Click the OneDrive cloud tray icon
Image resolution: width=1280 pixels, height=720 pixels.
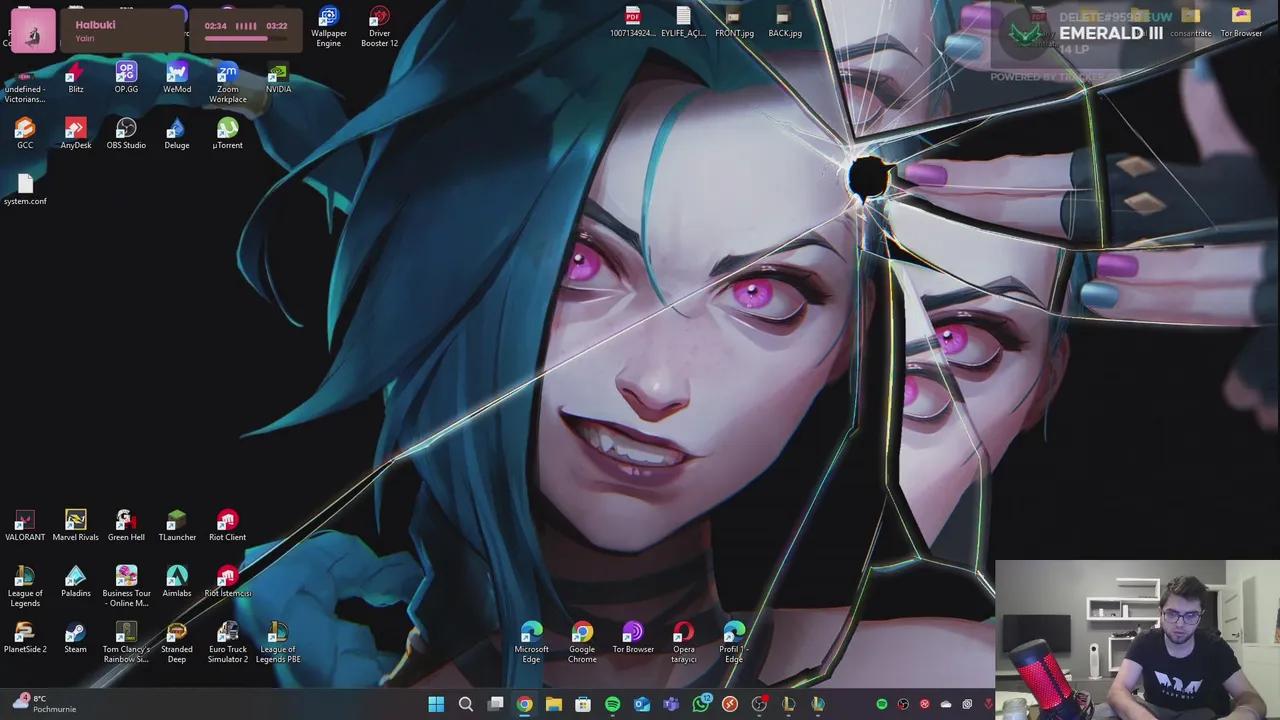946,705
